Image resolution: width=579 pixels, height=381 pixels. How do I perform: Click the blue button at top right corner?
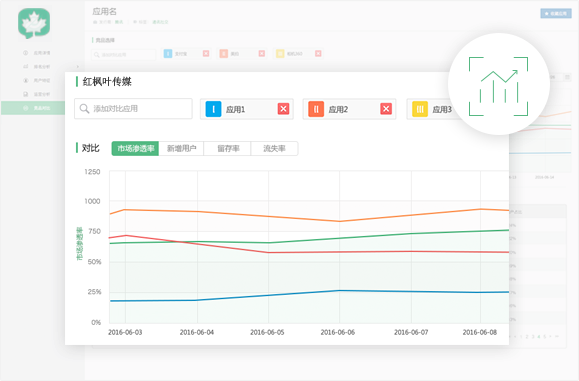[556, 13]
